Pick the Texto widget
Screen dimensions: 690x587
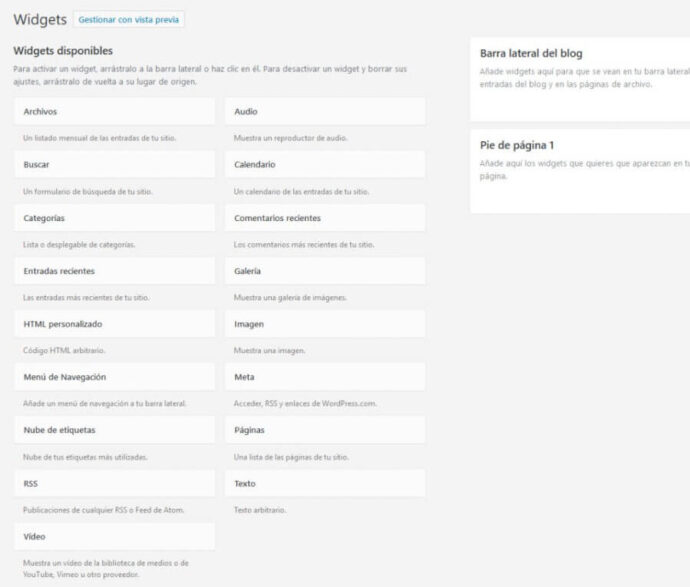pyautogui.click(x=325, y=483)
